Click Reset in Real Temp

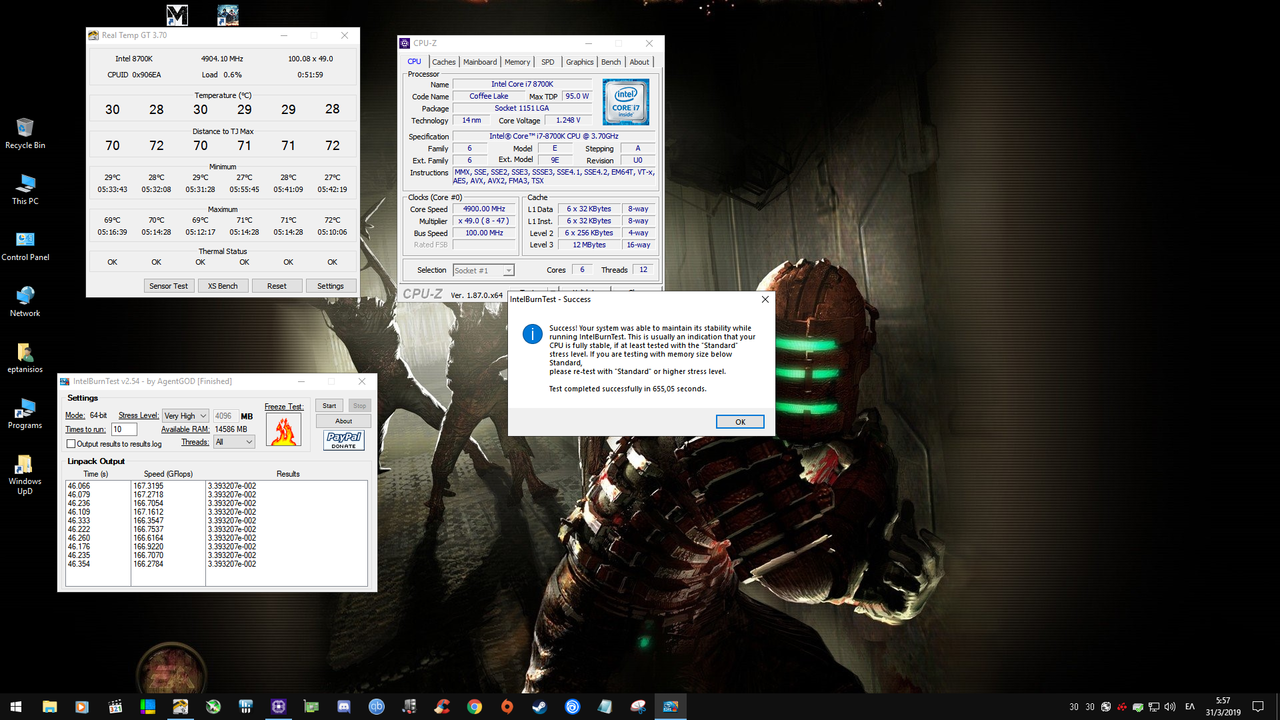[276, 286]
